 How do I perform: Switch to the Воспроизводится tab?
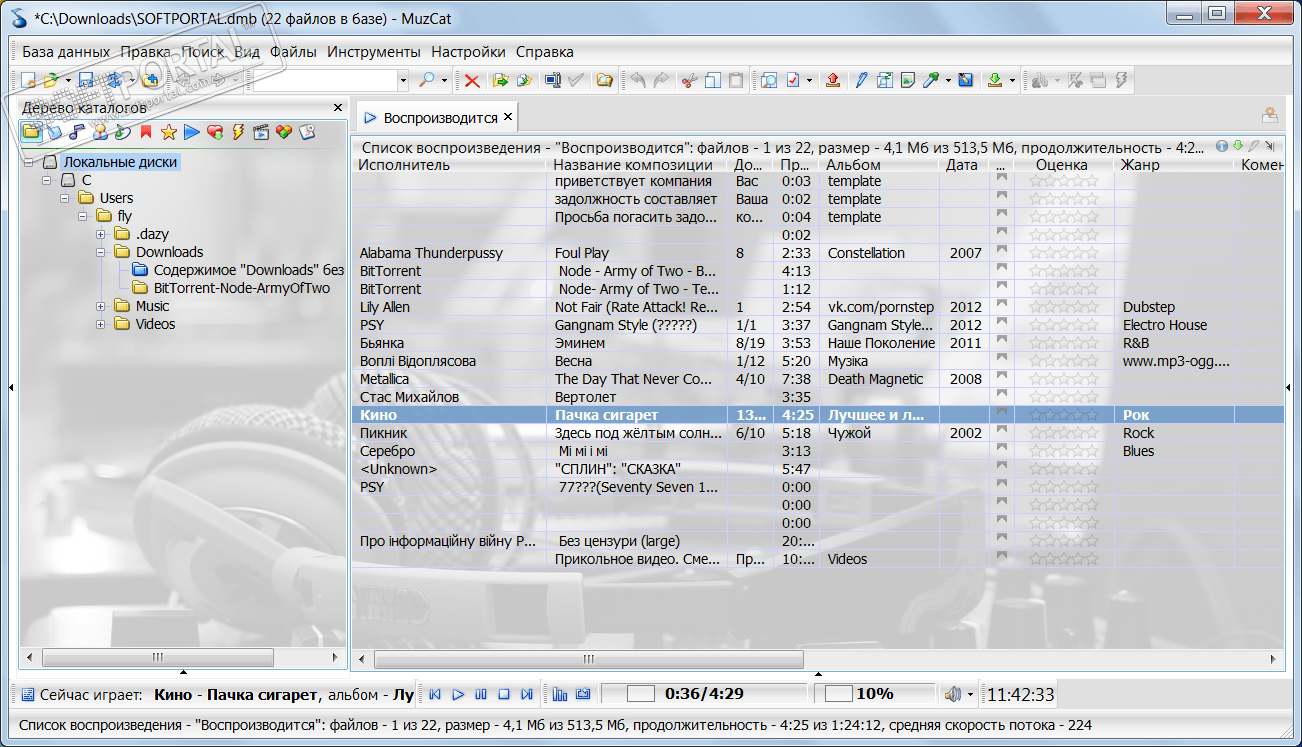tap(438, 117)
